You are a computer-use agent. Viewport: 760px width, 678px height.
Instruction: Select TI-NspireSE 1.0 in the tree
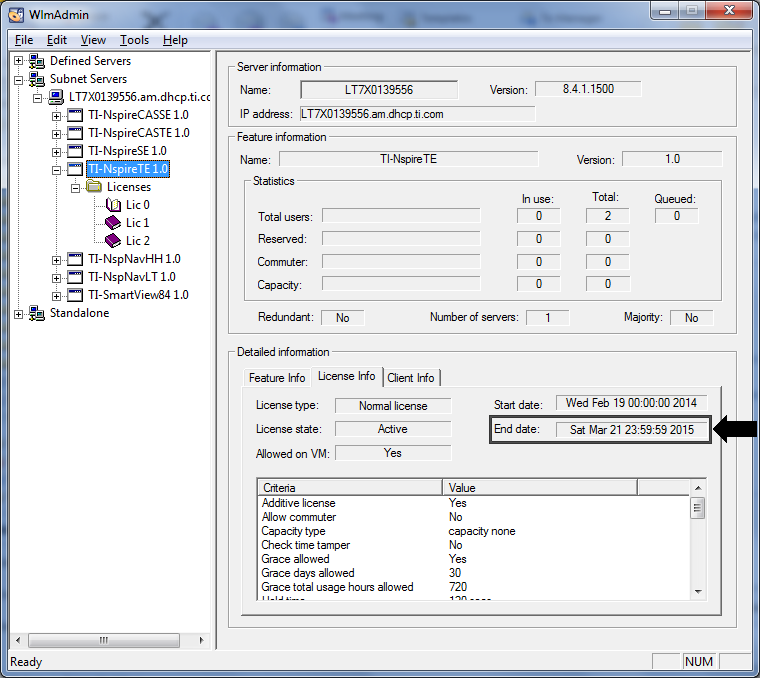(127, 151)
